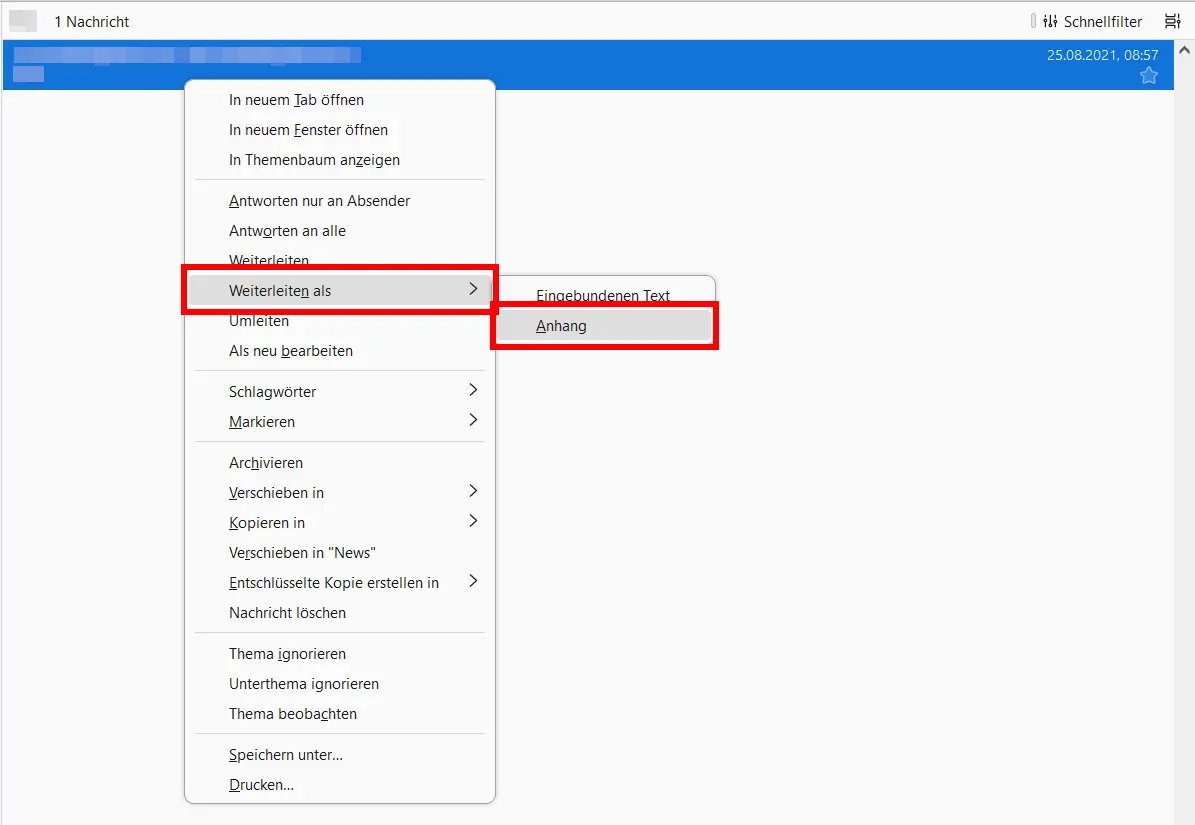1195x825 pixels.
Task: Choose Speichern unter... entry
Action: [286, 755]
